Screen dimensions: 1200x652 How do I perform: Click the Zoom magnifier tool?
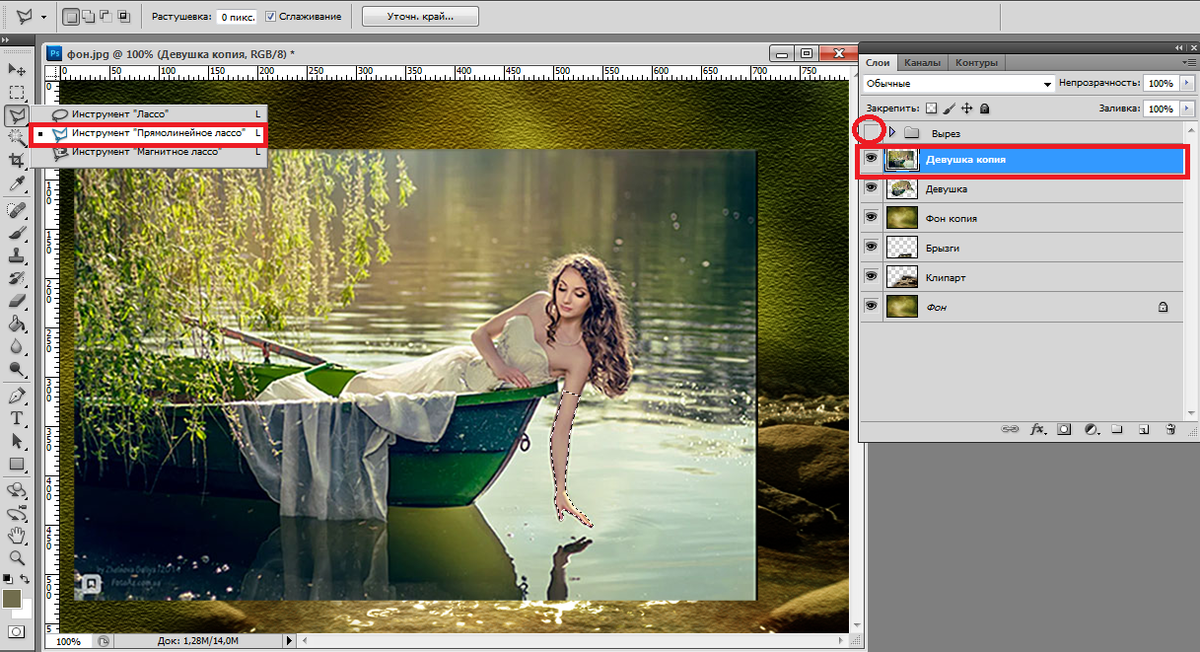click(x=16, y=558)
